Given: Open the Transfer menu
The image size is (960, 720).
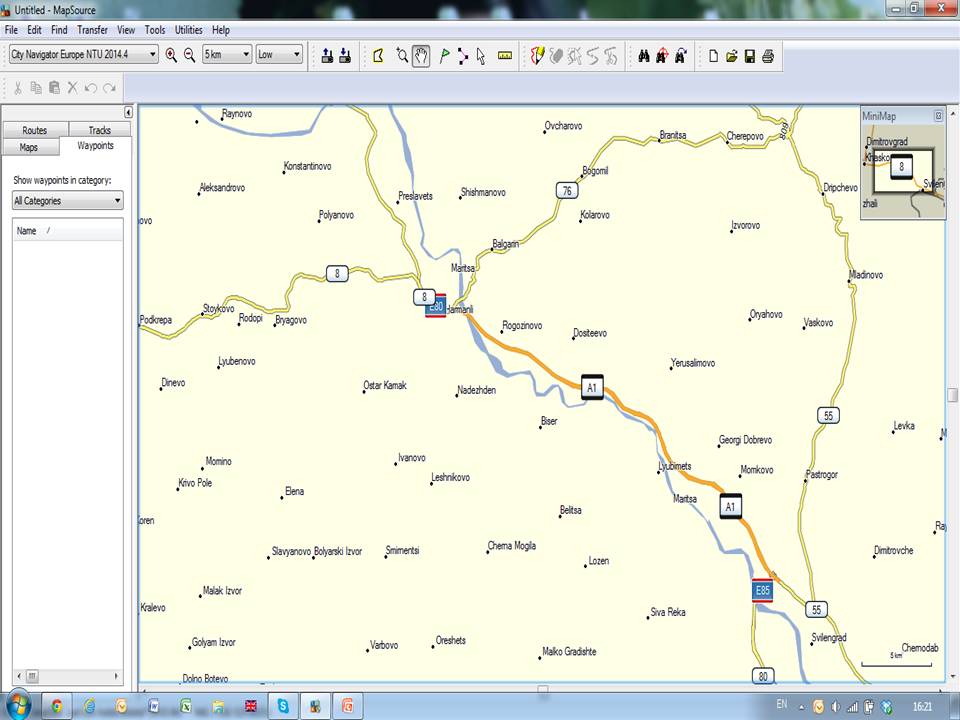Looking at the screenshot, I should click(92, 30).
